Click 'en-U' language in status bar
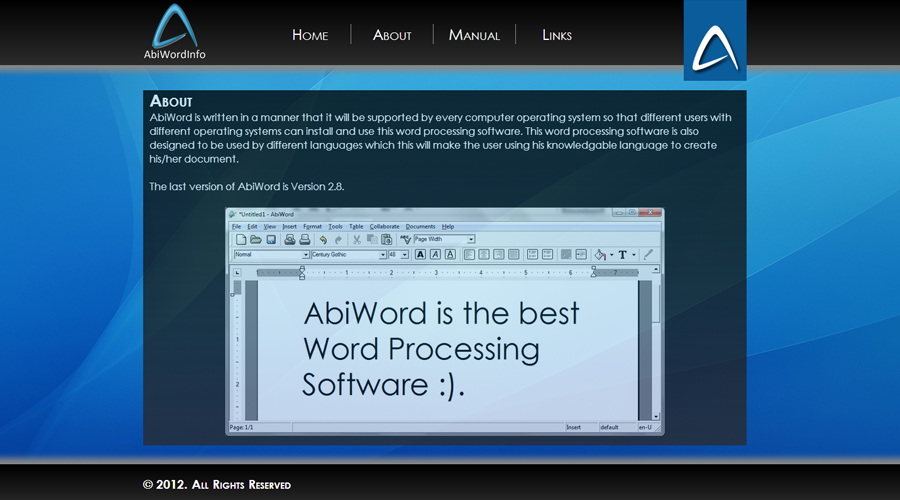 (646, 428)
